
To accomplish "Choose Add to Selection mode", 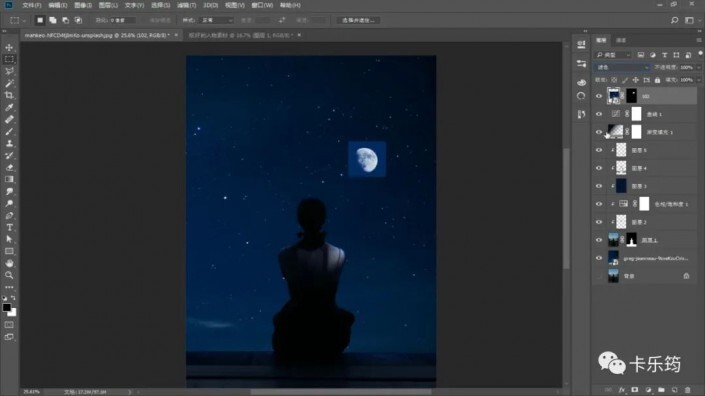I will [x=53, y=20].
